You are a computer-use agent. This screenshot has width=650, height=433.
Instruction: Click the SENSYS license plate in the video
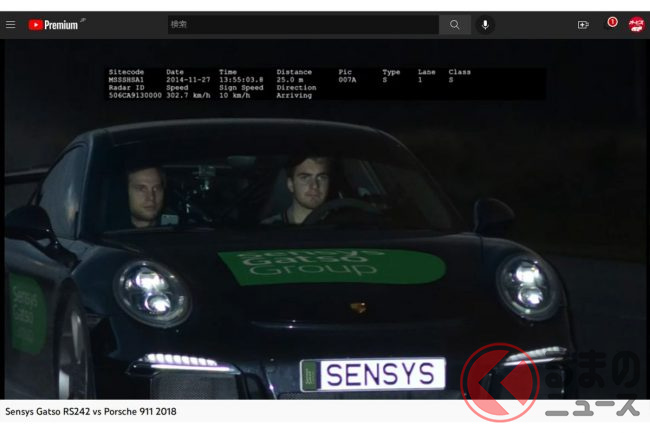pos(372,375)
